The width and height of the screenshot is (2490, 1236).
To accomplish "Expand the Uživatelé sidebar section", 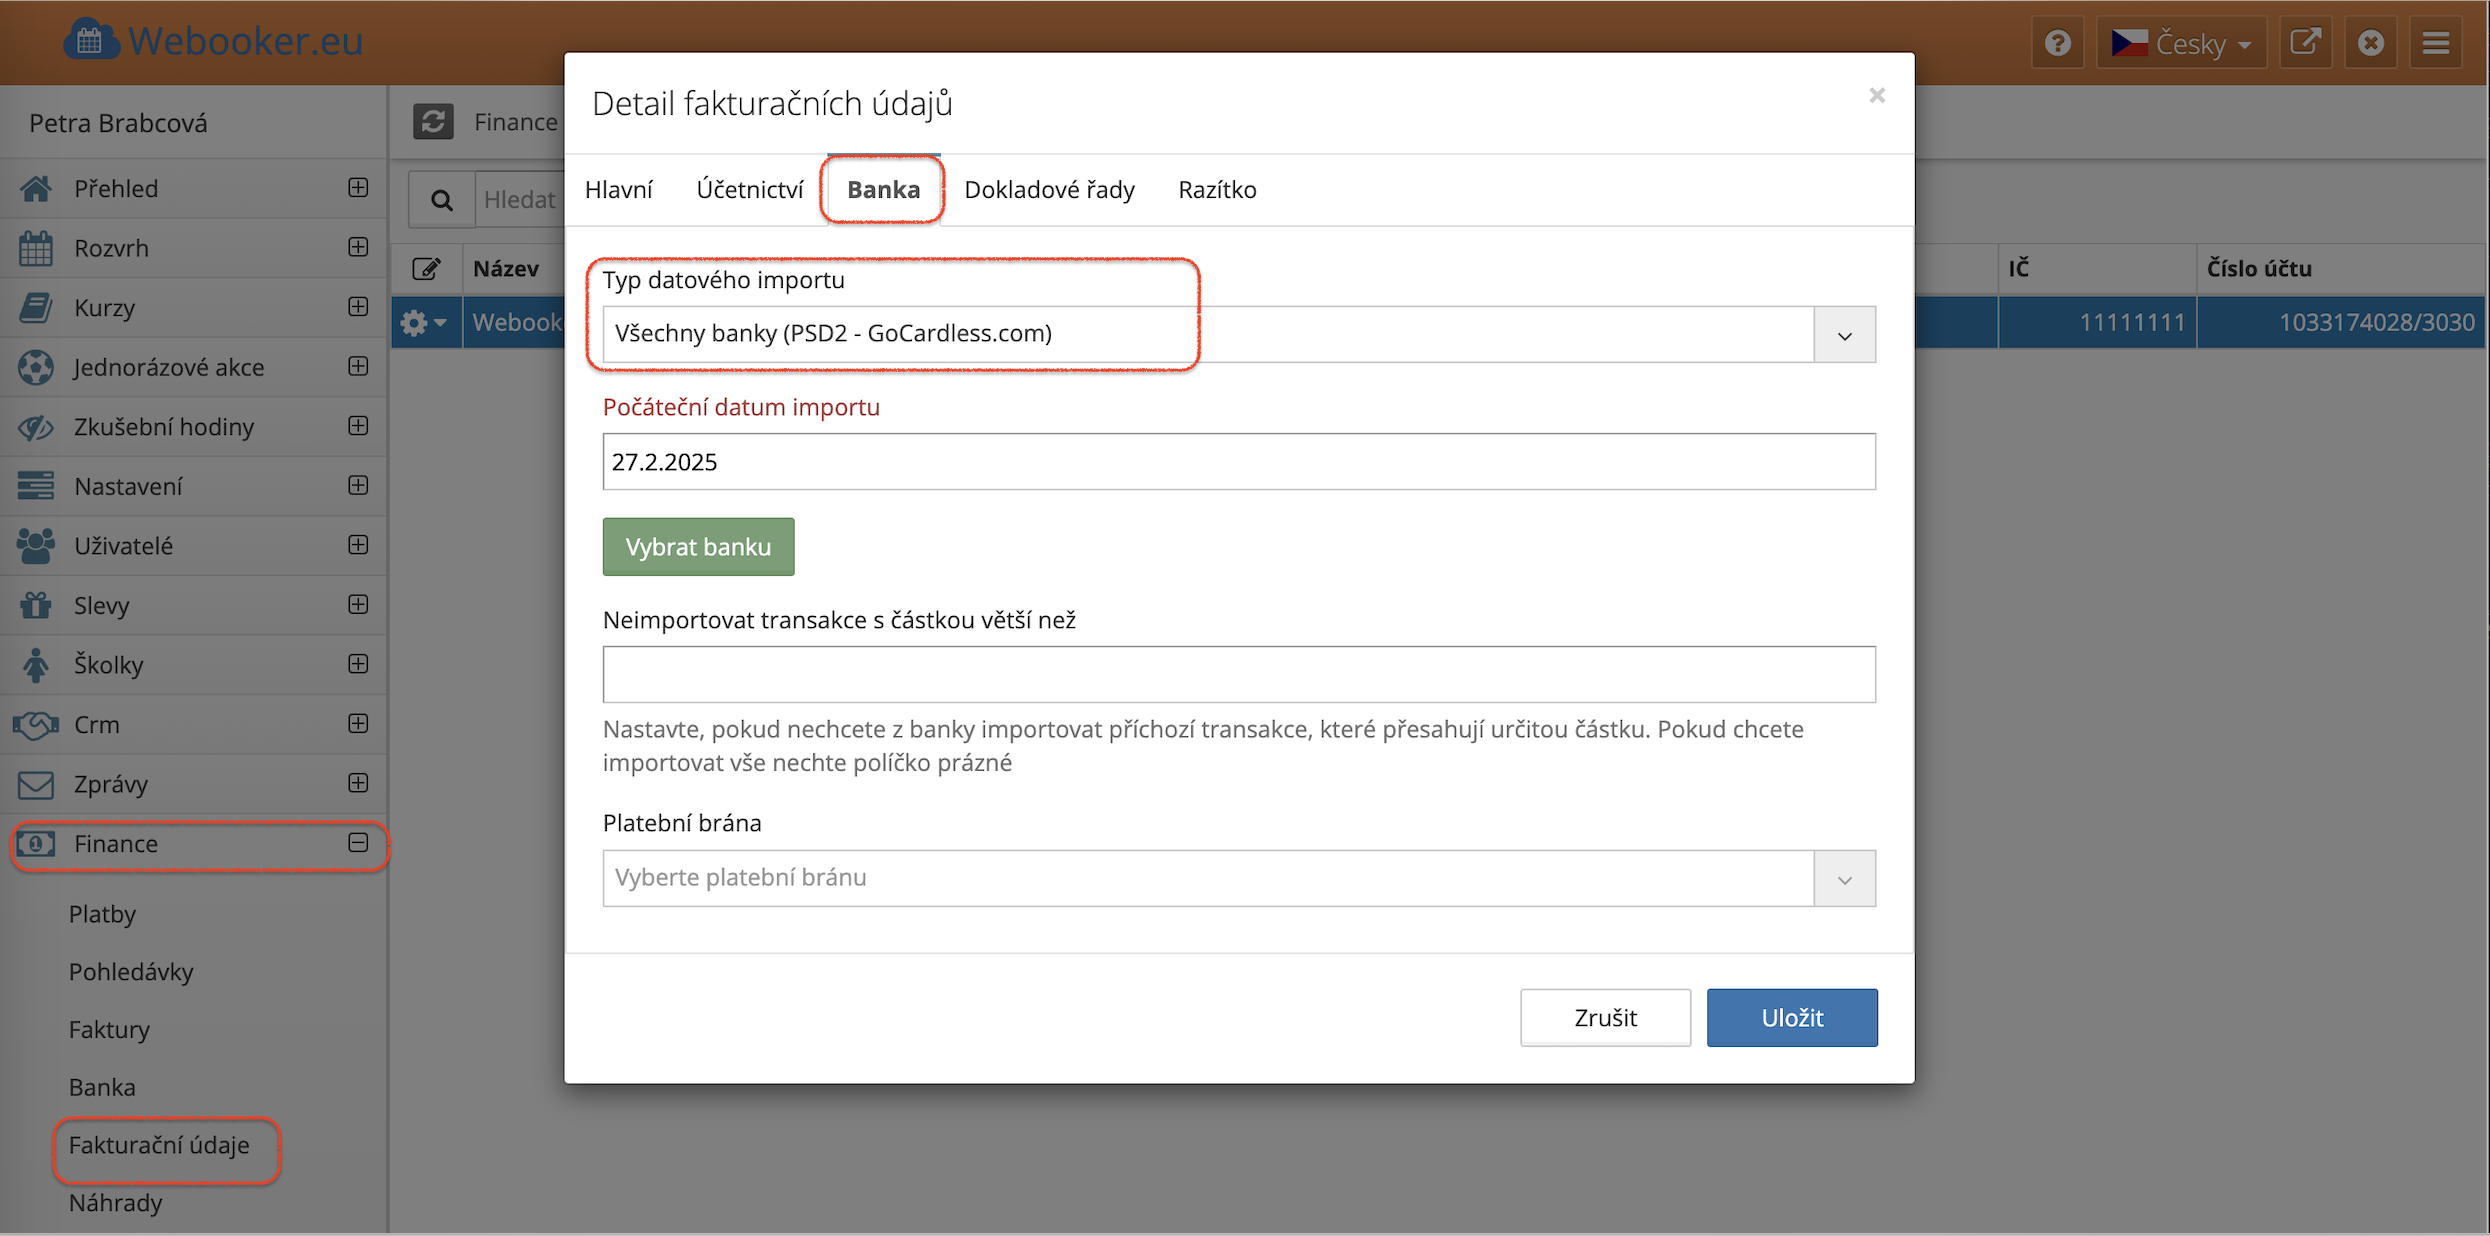I will click(358, 545).
